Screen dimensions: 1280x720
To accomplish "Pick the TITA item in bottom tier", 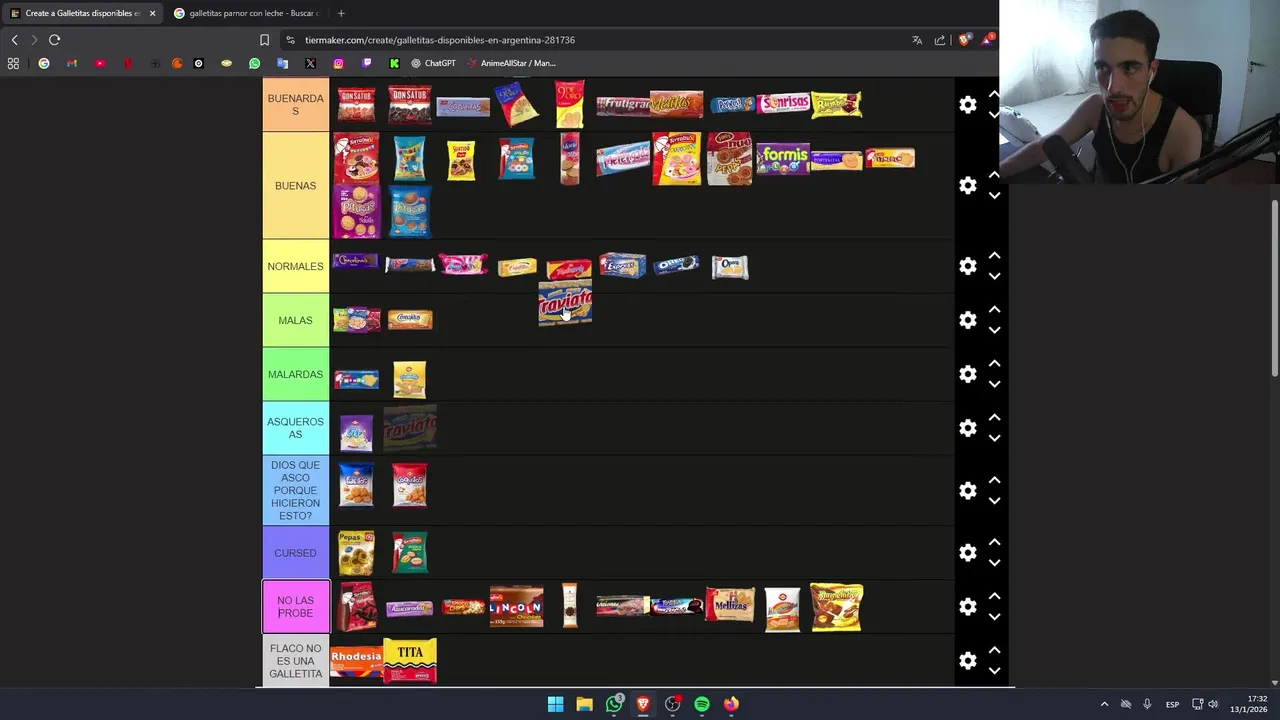I will click(410, 661).
